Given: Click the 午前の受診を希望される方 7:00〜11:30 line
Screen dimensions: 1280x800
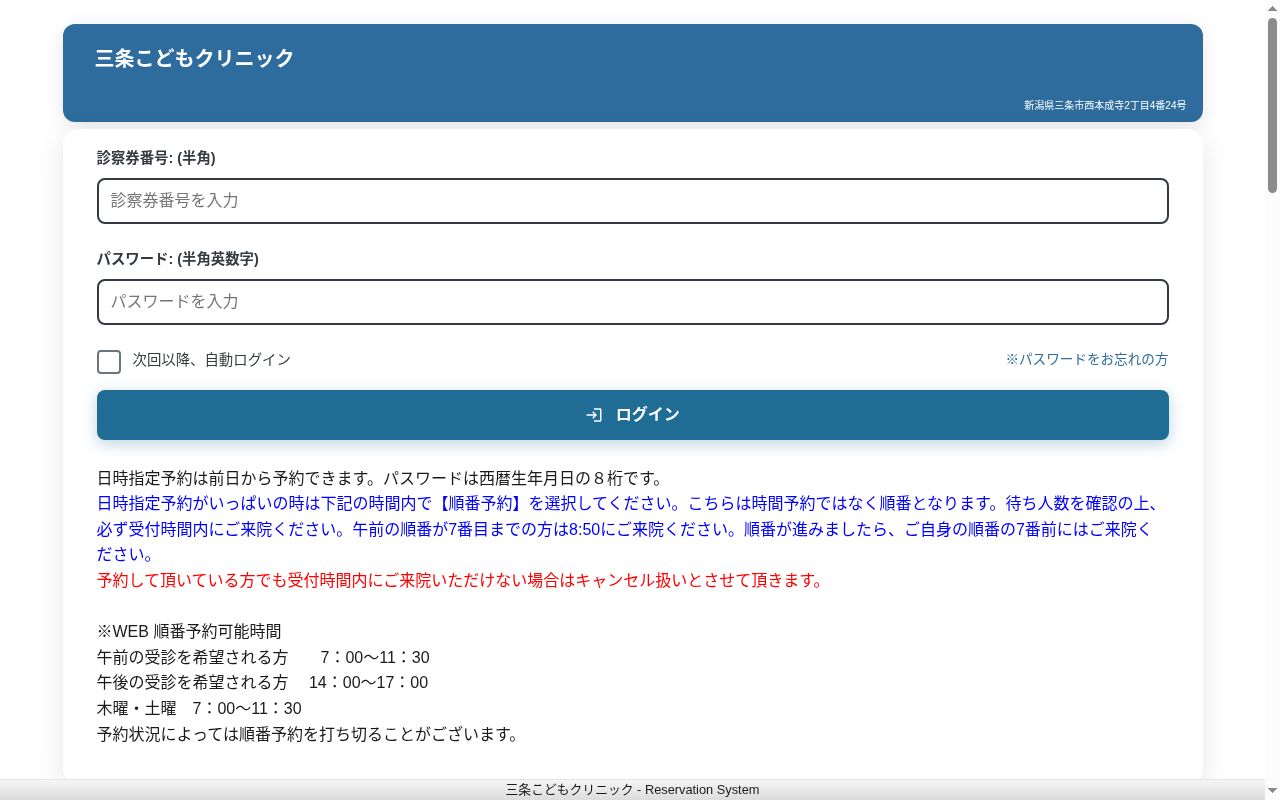Looking at the screenshot, I should 263,658.
